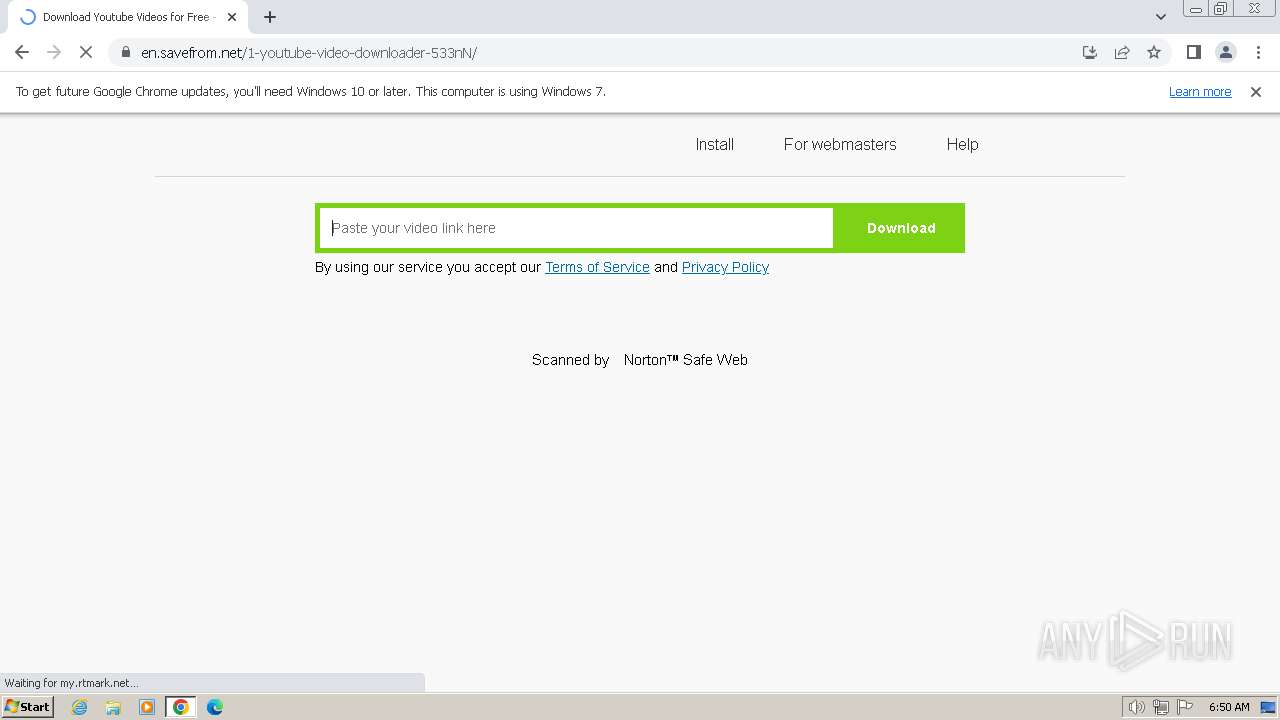Viewport: 1280px width, 720px height.
Task: Click the address bar URL
Action: 309,52
